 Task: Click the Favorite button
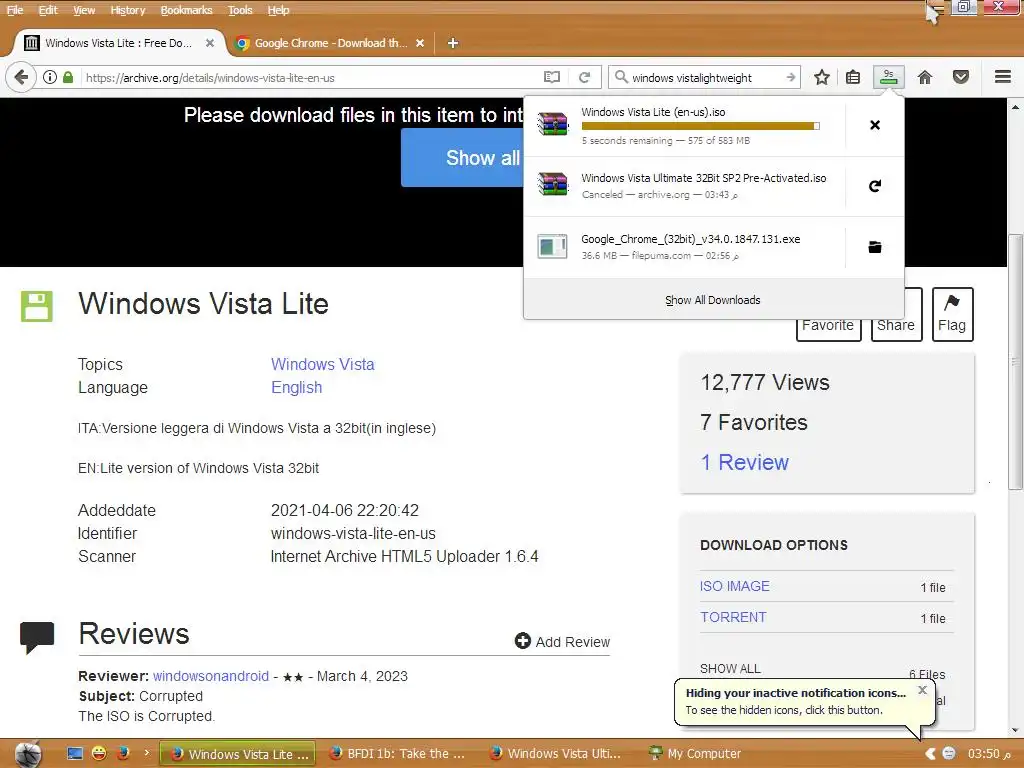coord(827,325)
